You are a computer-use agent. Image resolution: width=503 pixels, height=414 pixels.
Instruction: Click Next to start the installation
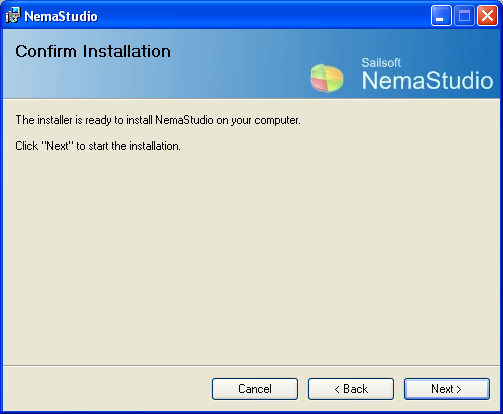447,389
